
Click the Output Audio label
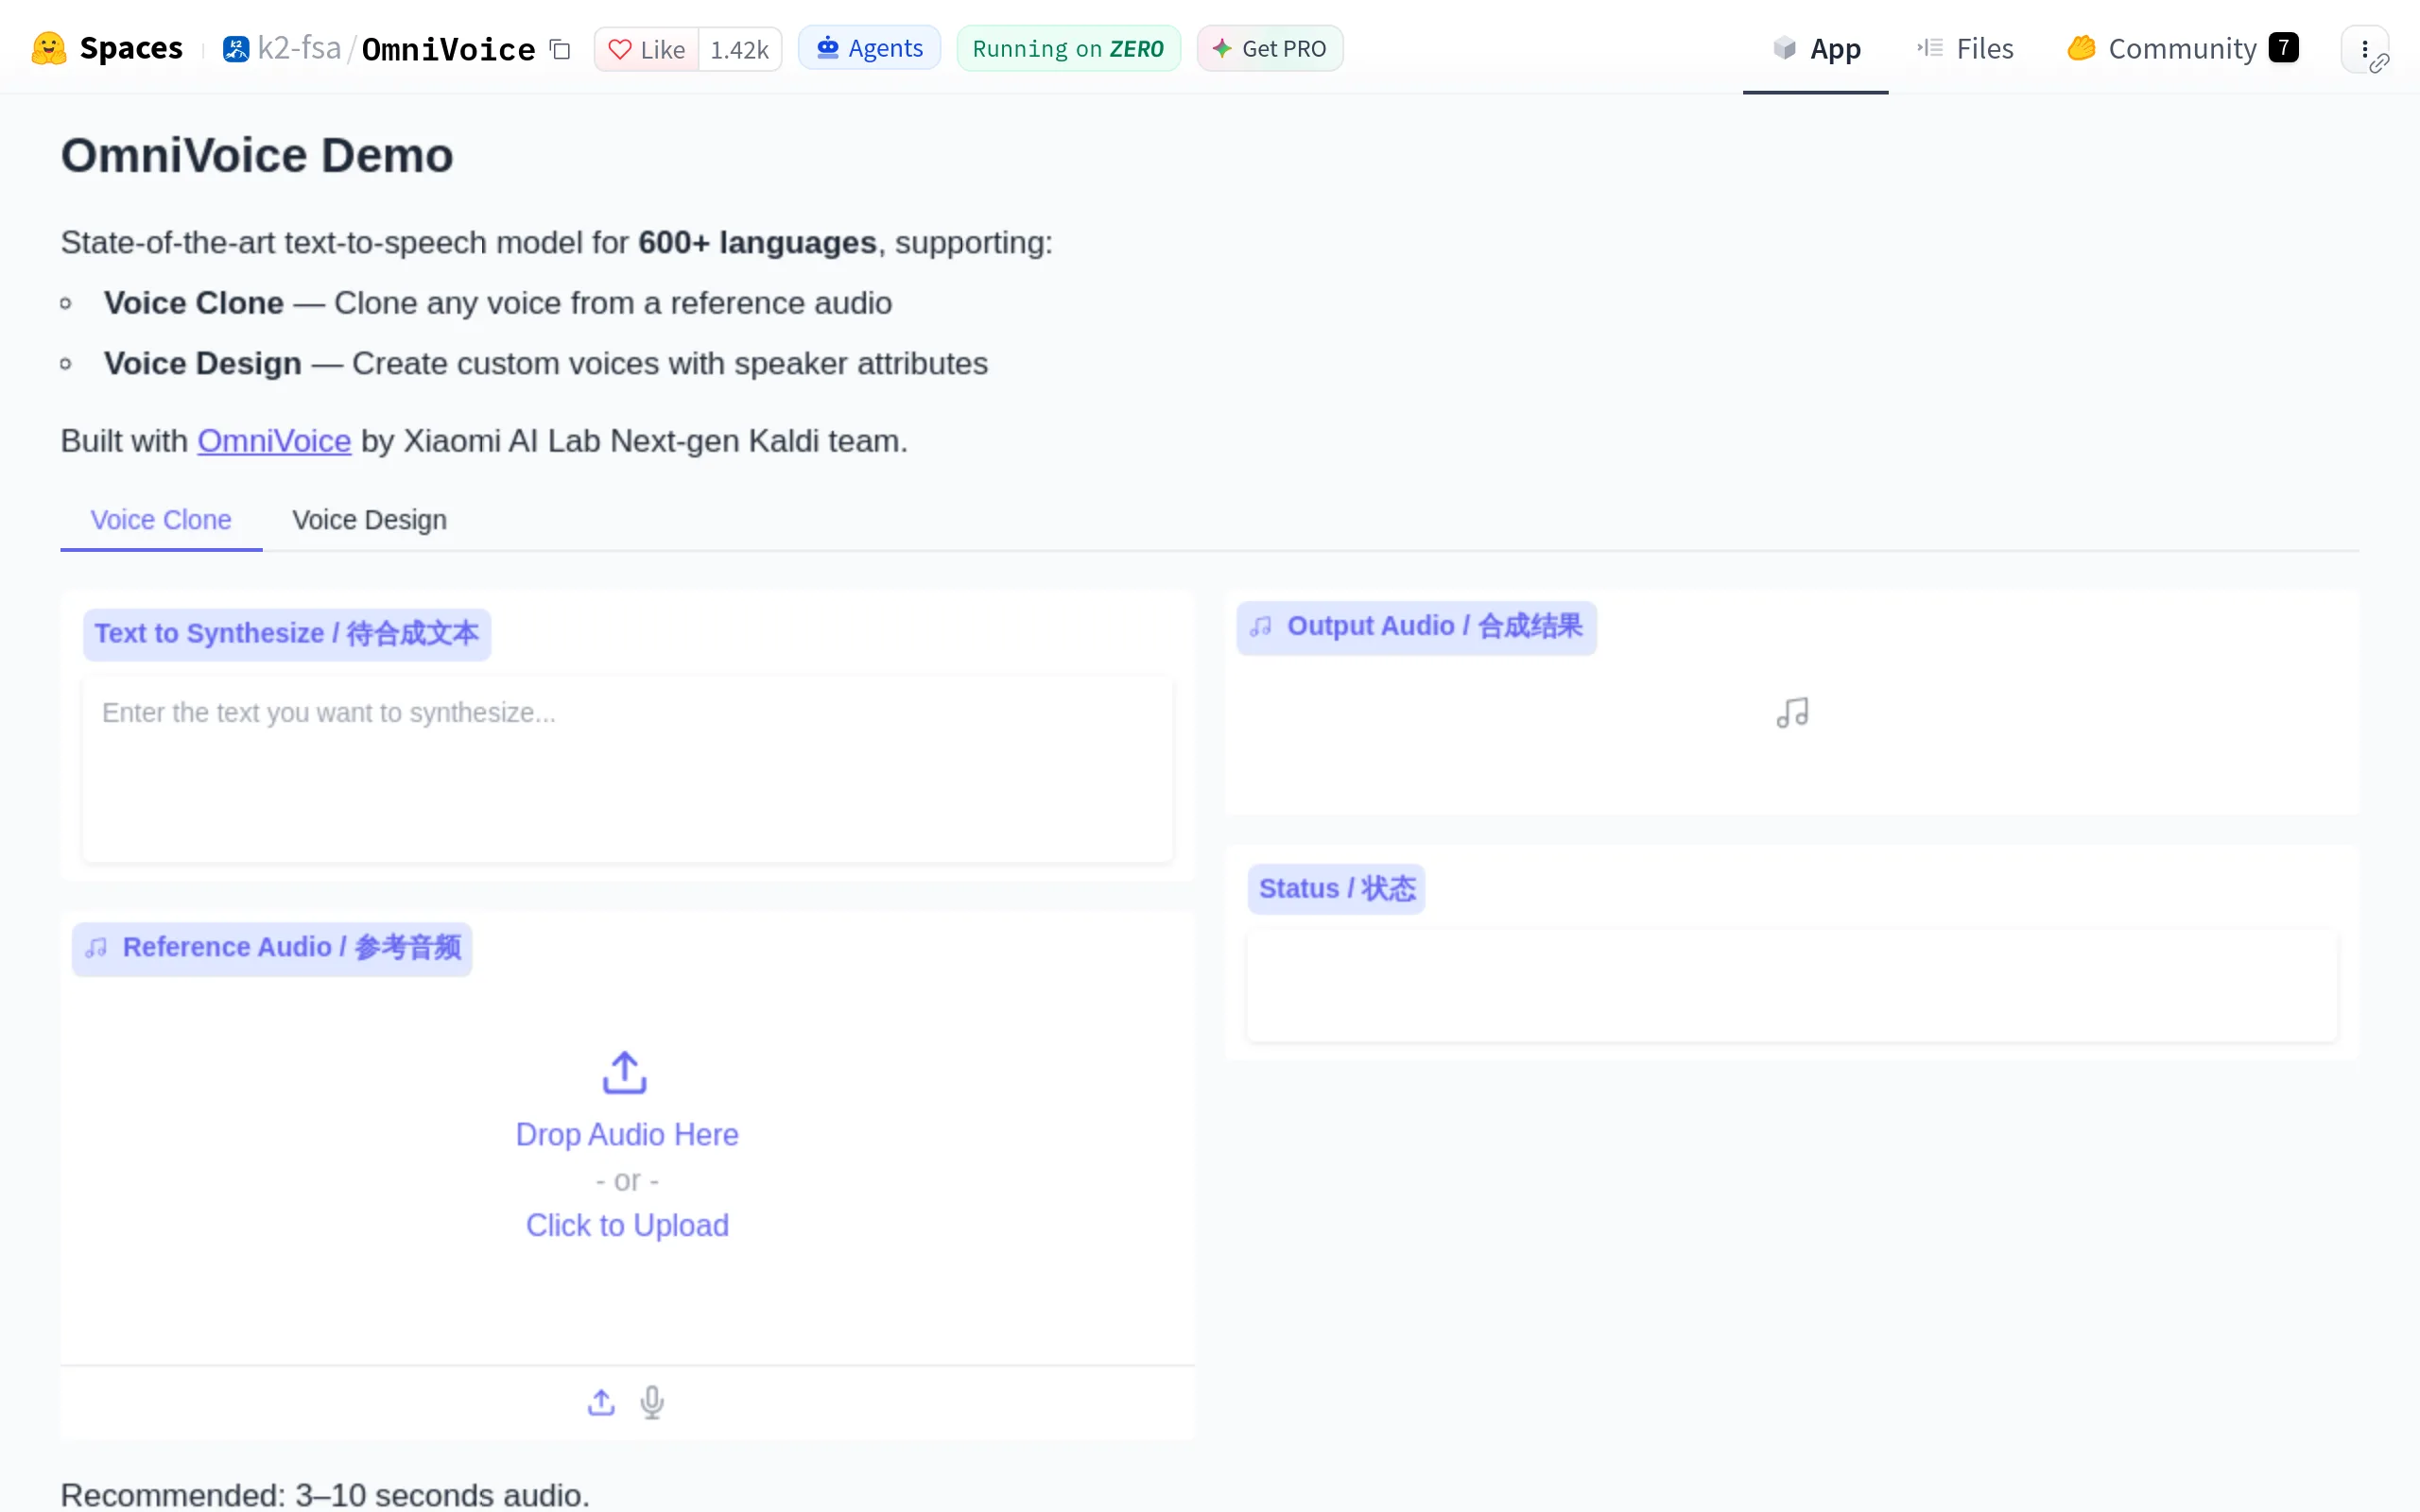pos(1416,627)
